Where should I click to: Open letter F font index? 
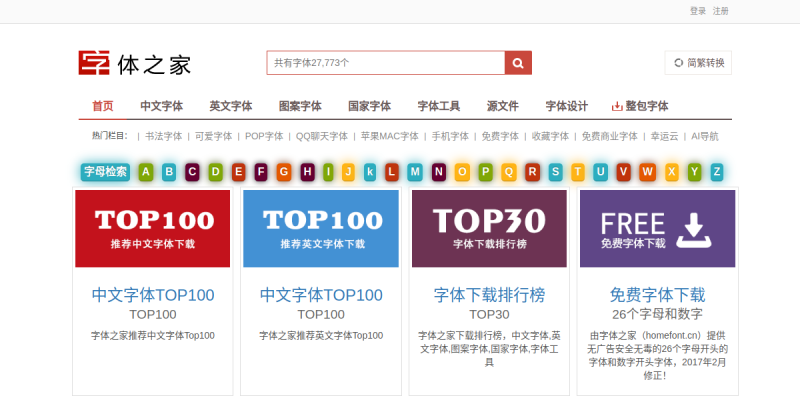click(x=261, y=172)
